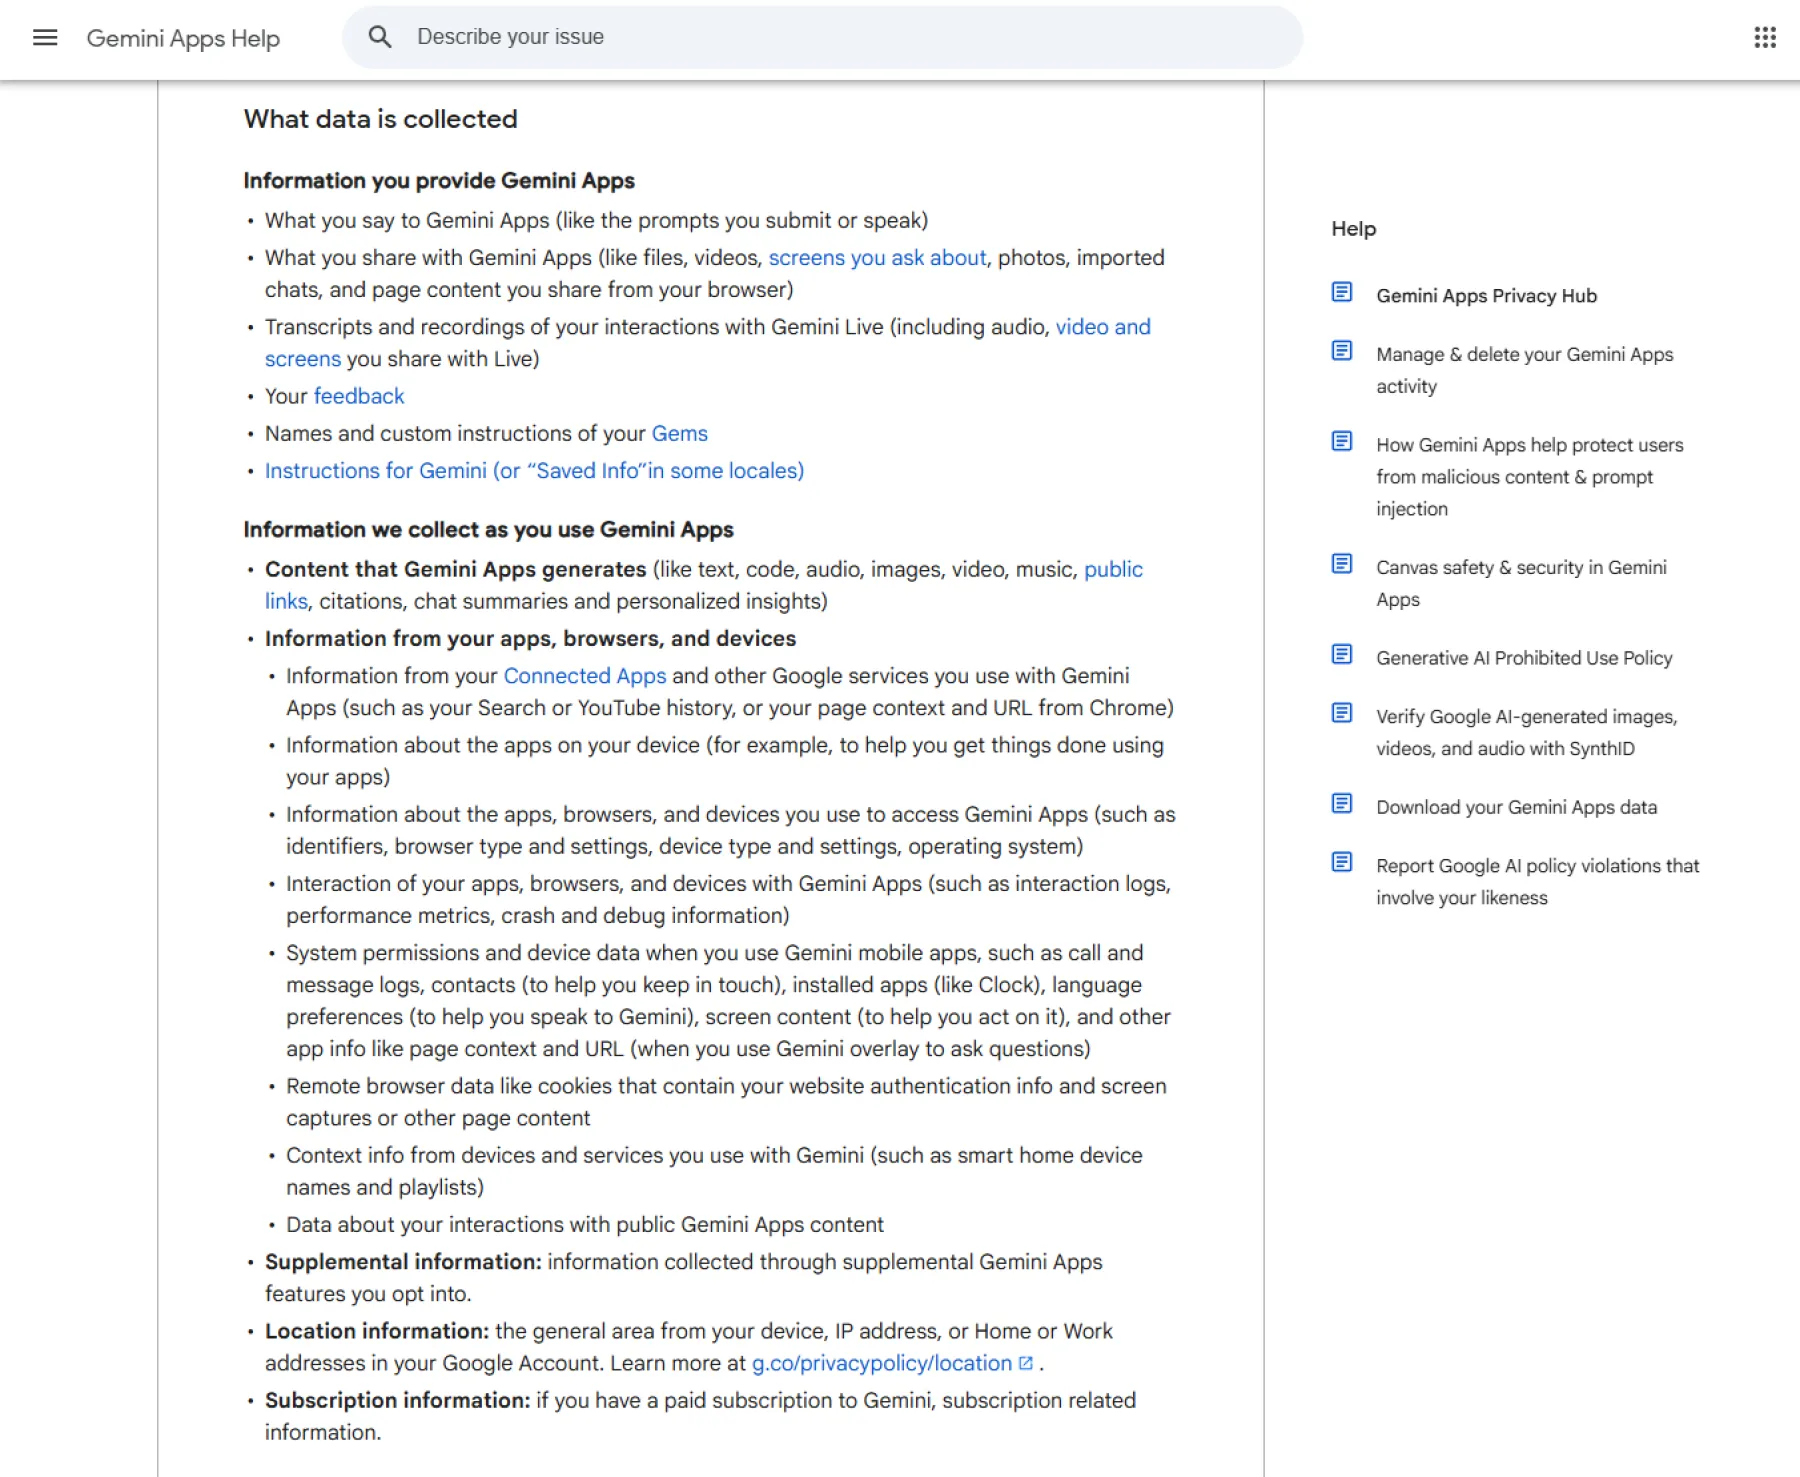Click the 'Content that Gemini Apps generates' bold text
Screen dimensions: 1800x1477
click(x=455, y=569)
